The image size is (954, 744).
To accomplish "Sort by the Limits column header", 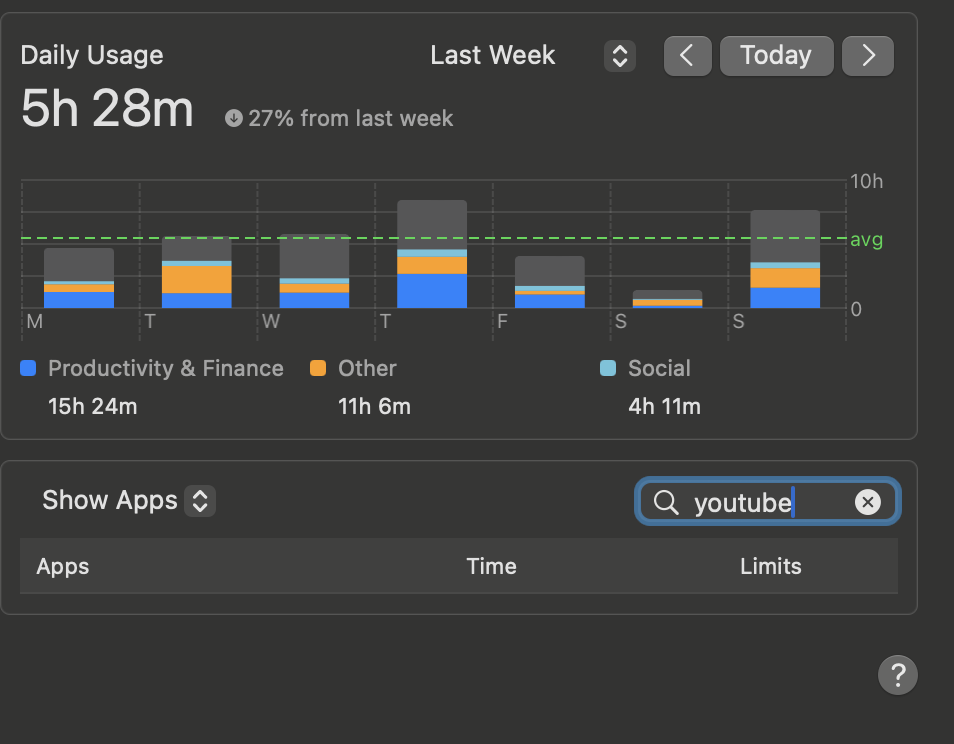I will (x=770, y=566).
